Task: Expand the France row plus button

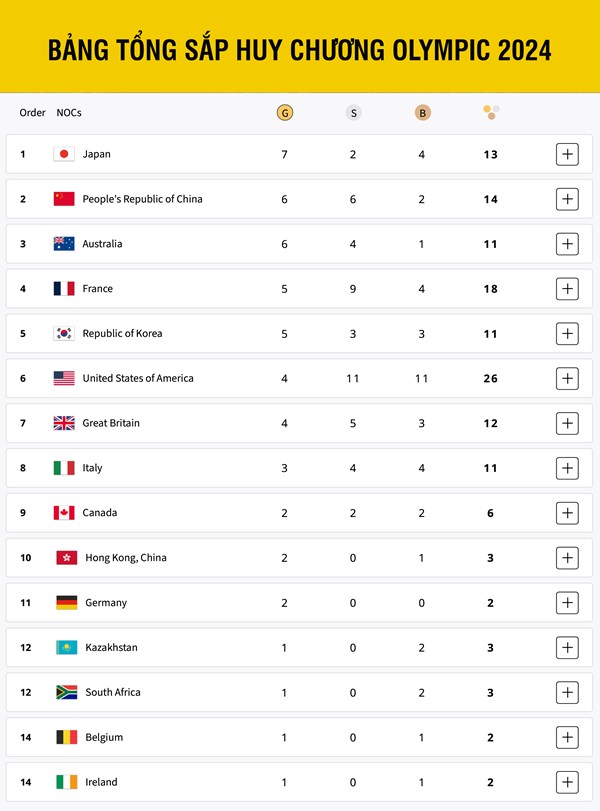Action: [567, 289]
